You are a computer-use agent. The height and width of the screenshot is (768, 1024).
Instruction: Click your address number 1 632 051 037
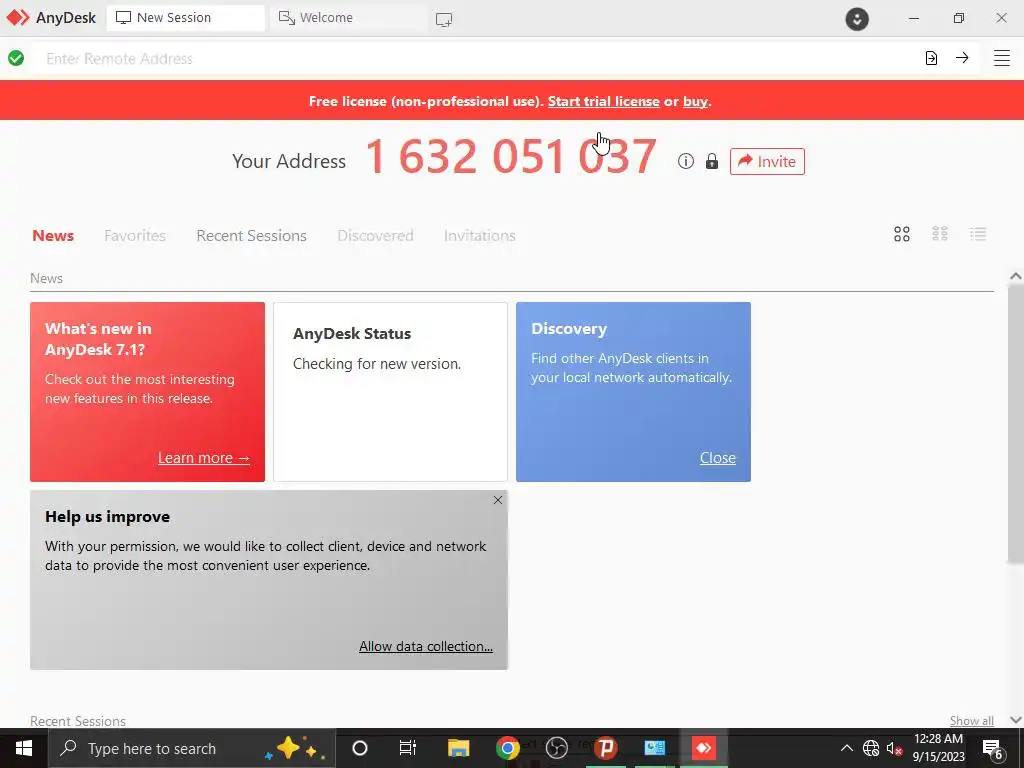(511, 157)
